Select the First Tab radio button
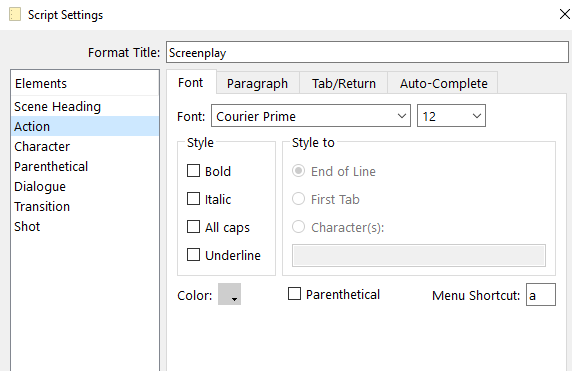572x371 pixels. click(x=298, y=199)
